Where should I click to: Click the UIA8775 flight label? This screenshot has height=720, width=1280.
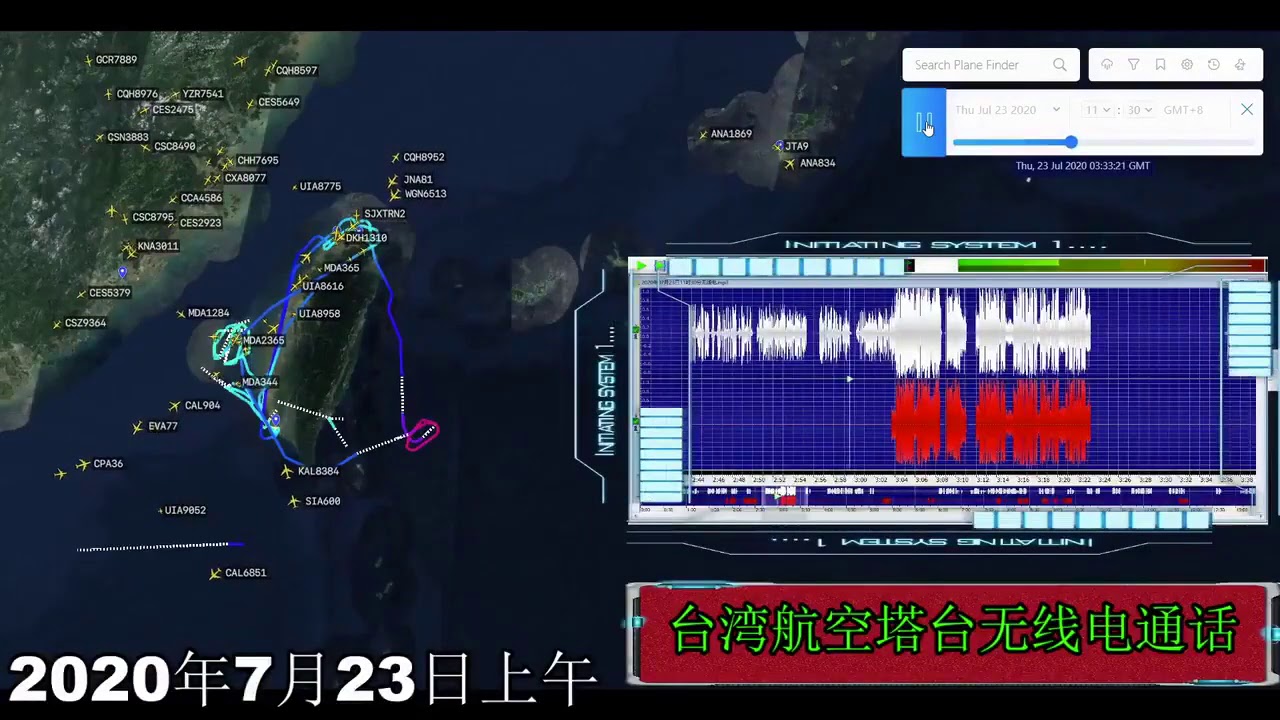[320, 186]
